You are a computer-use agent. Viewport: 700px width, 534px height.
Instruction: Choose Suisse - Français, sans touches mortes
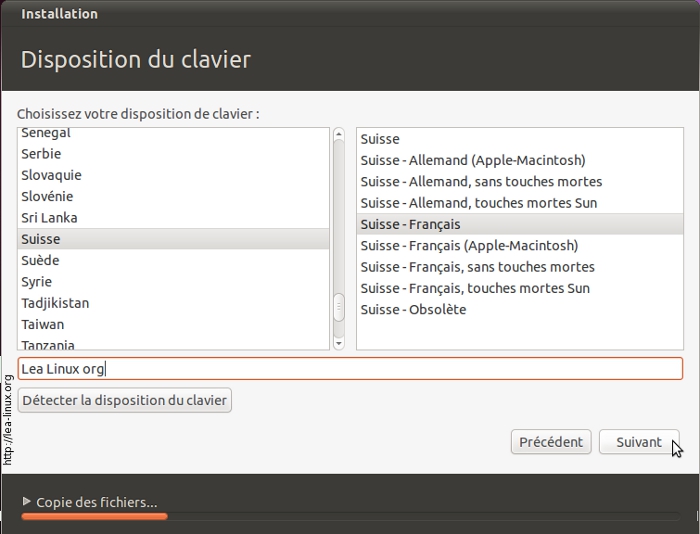477,267
